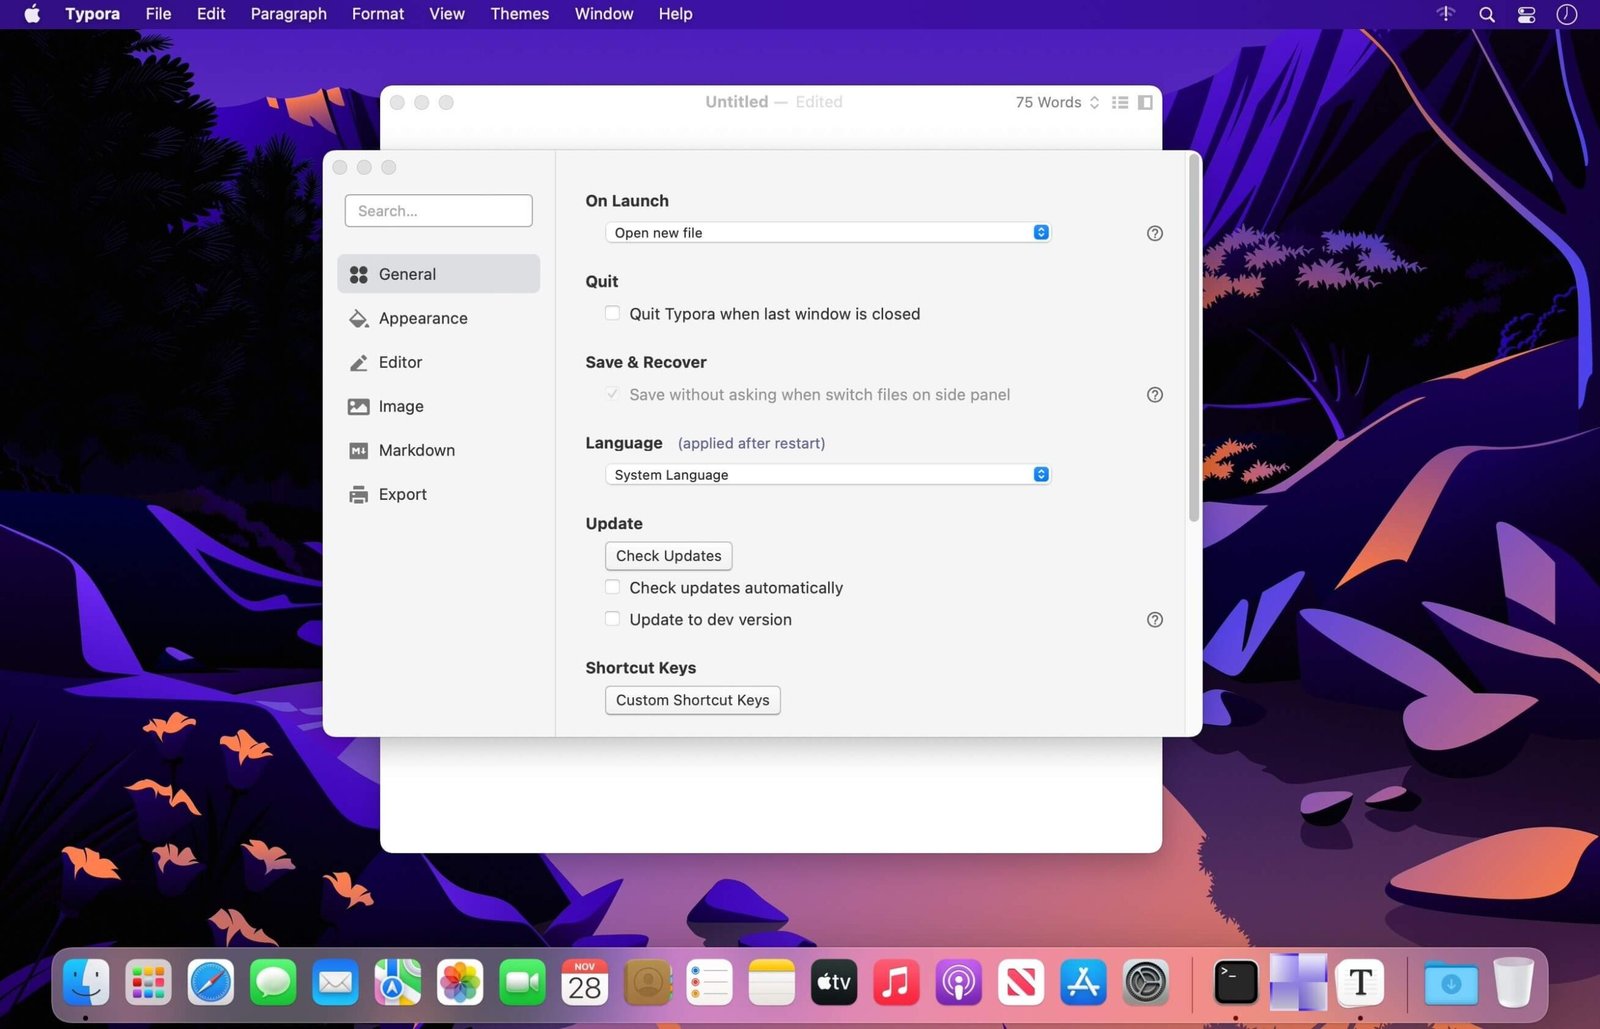Screen dimensions: 1600x1029
Task: Switch to the Markdown settings pane
Action: coord(416,450)
